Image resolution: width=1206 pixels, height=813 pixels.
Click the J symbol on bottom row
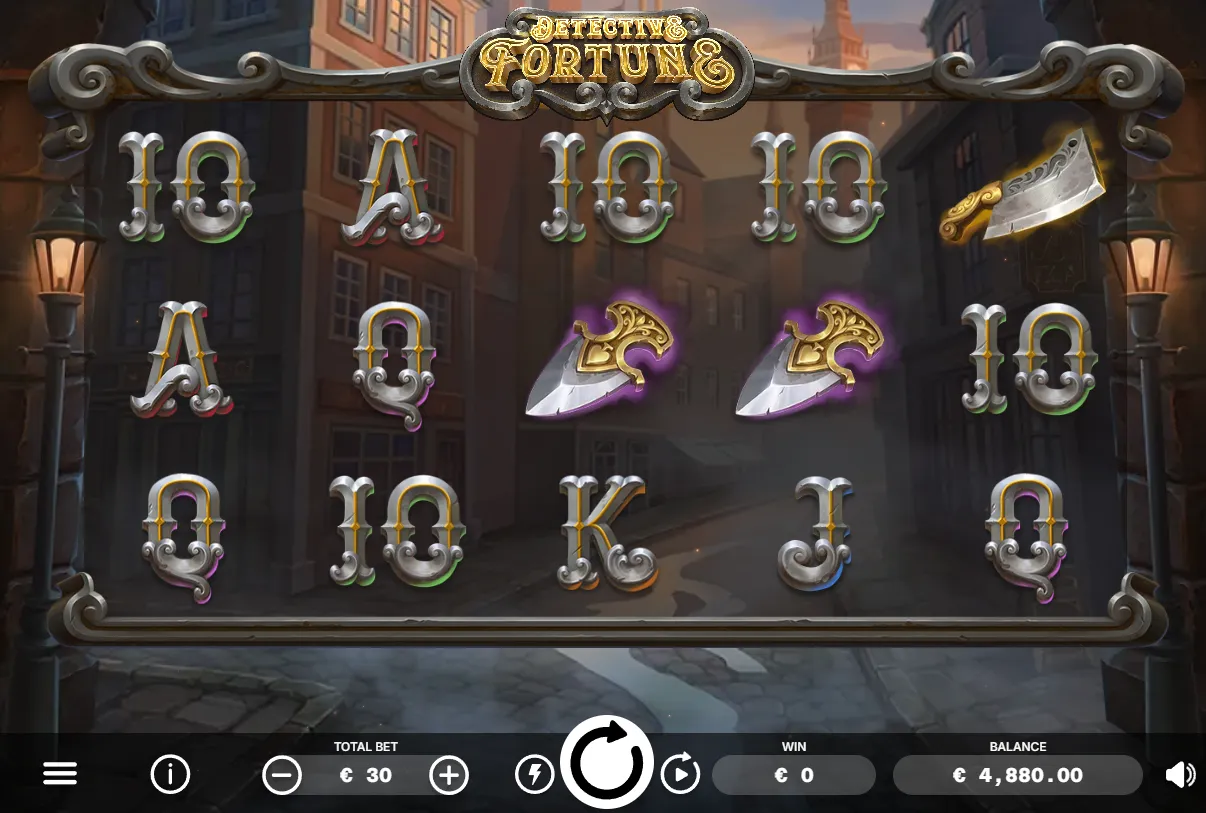(817, 533)
